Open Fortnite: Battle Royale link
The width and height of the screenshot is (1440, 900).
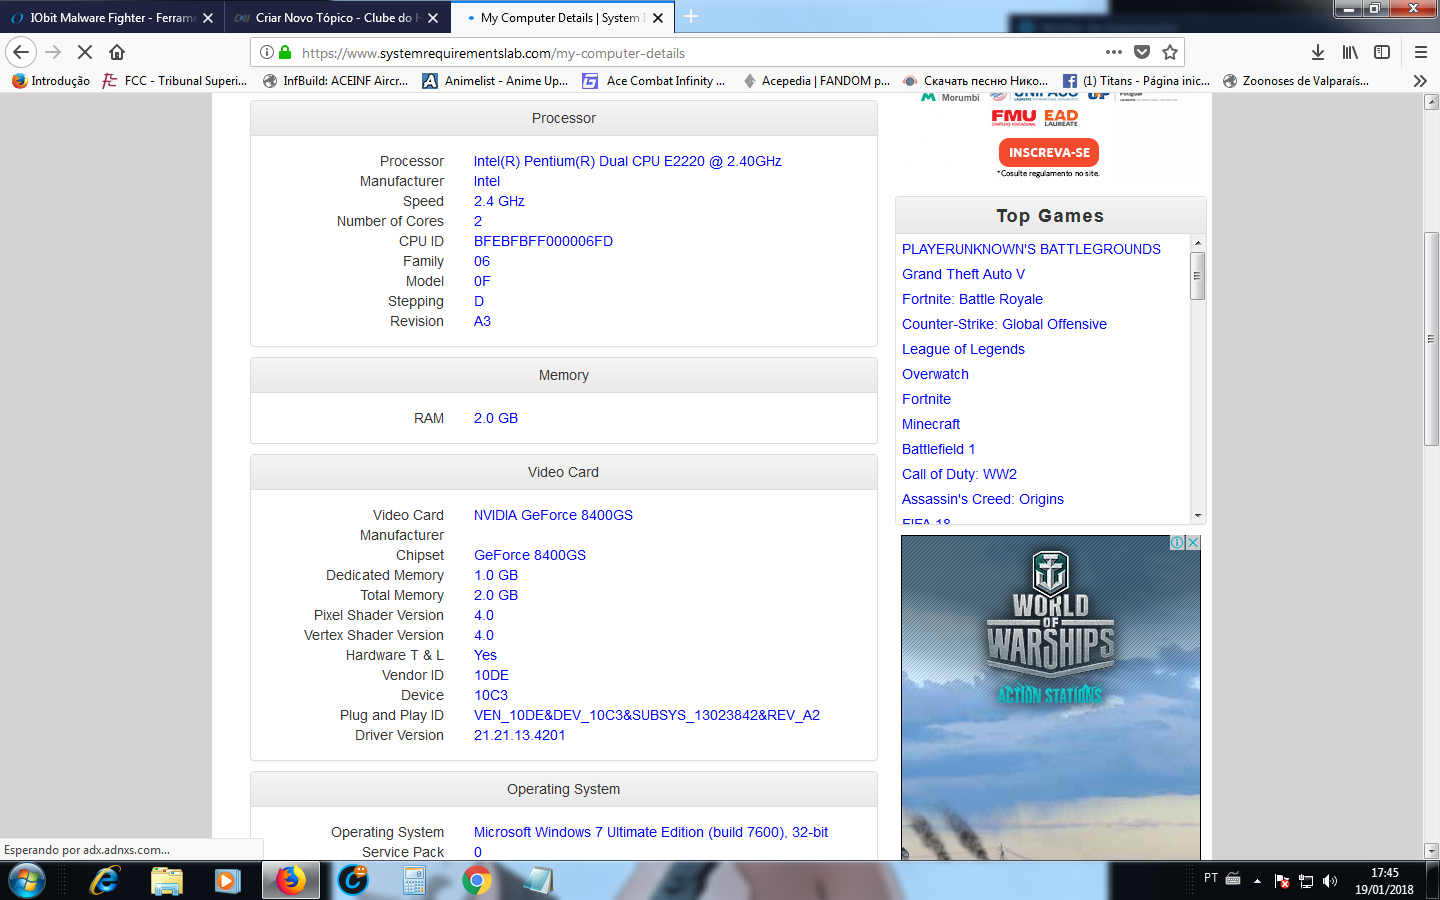pos(972,299)
